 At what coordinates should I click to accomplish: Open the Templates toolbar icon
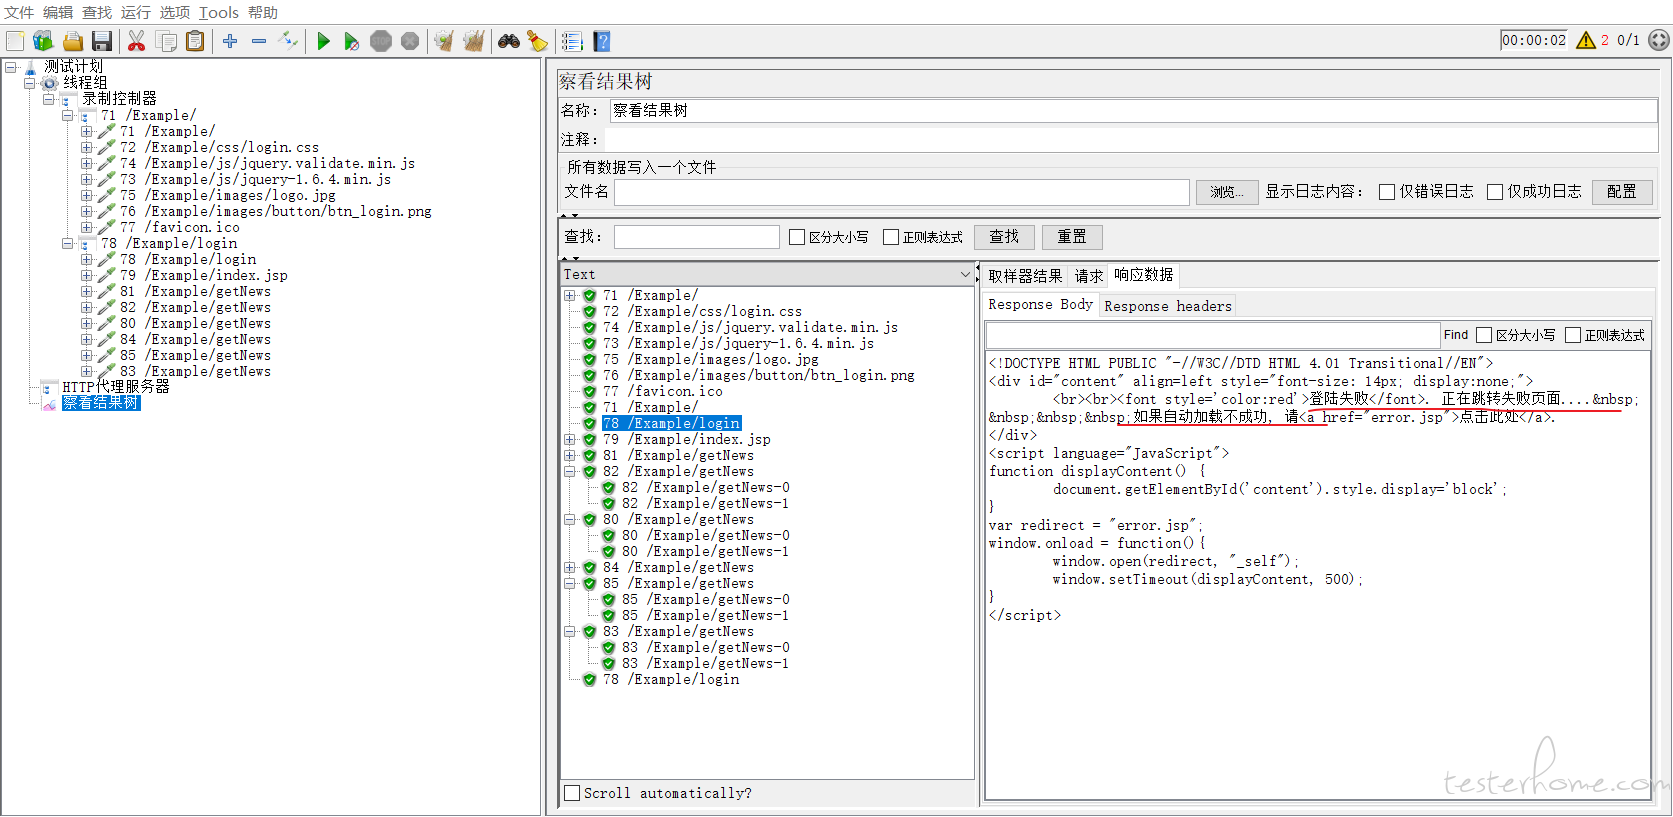coord(43,41)
